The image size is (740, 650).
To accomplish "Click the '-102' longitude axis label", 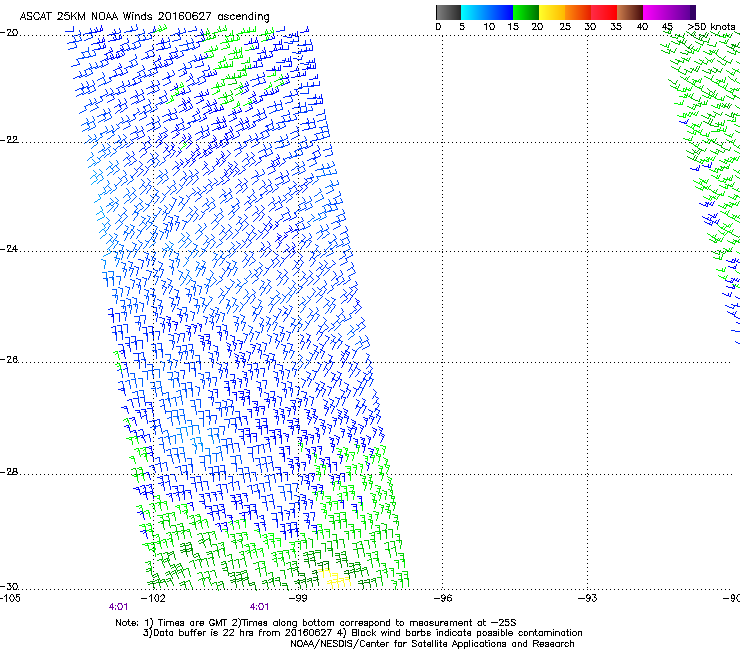I will 153,598.
